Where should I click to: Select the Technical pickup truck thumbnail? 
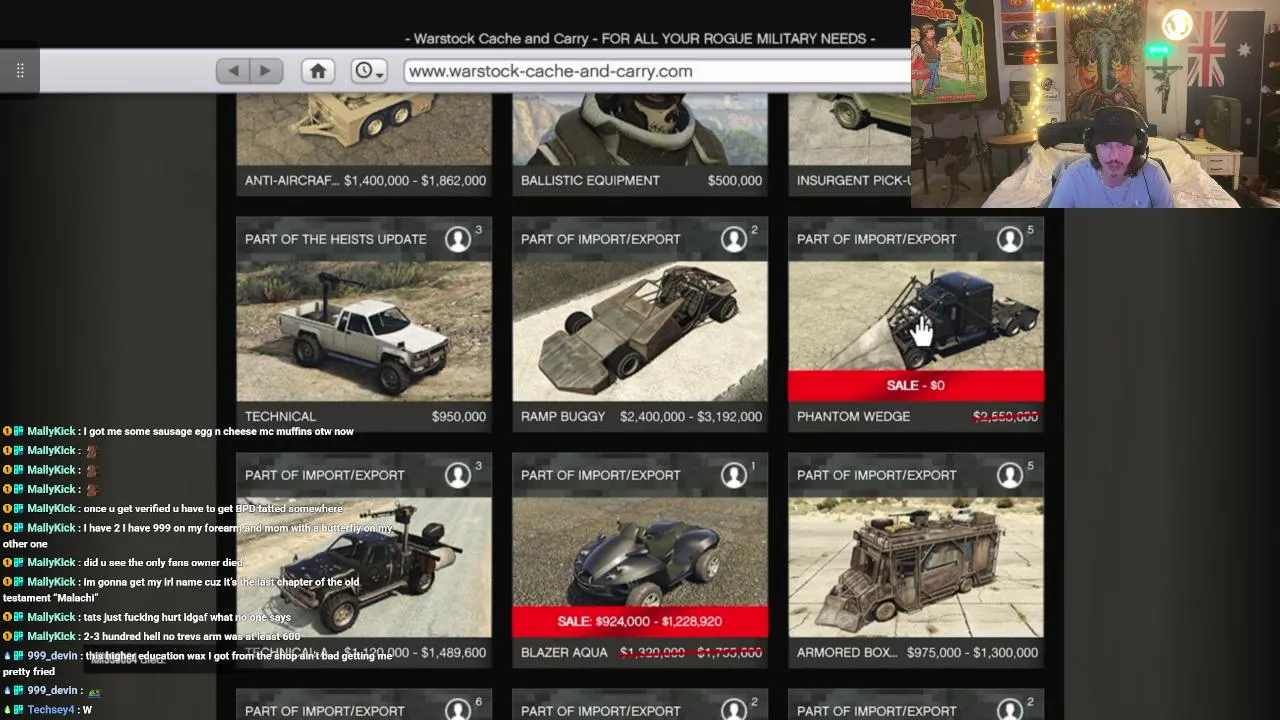[364, 331]
